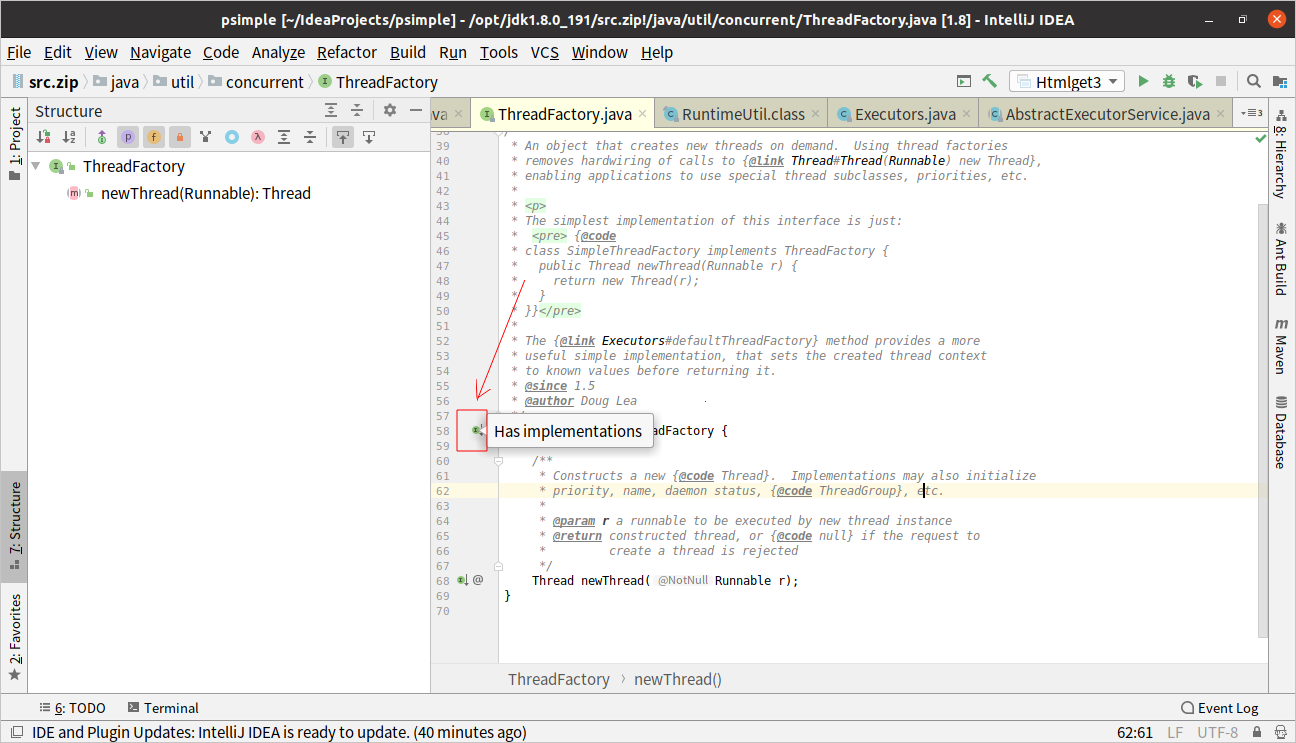Close the Executors.java tab

(x=966, y=115)
